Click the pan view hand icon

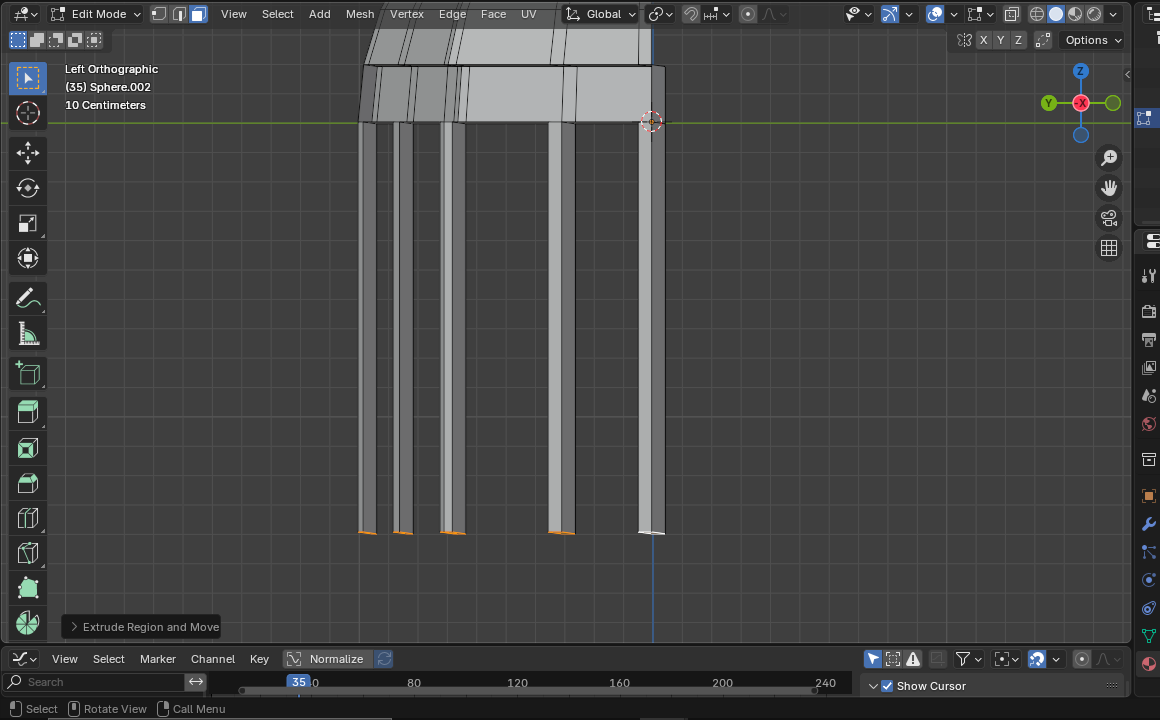[x=1108, y=188]
